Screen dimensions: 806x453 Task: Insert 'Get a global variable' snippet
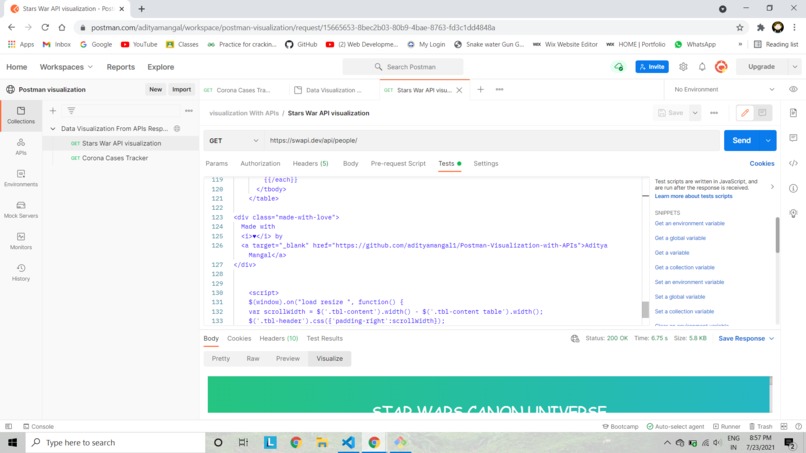680,238
